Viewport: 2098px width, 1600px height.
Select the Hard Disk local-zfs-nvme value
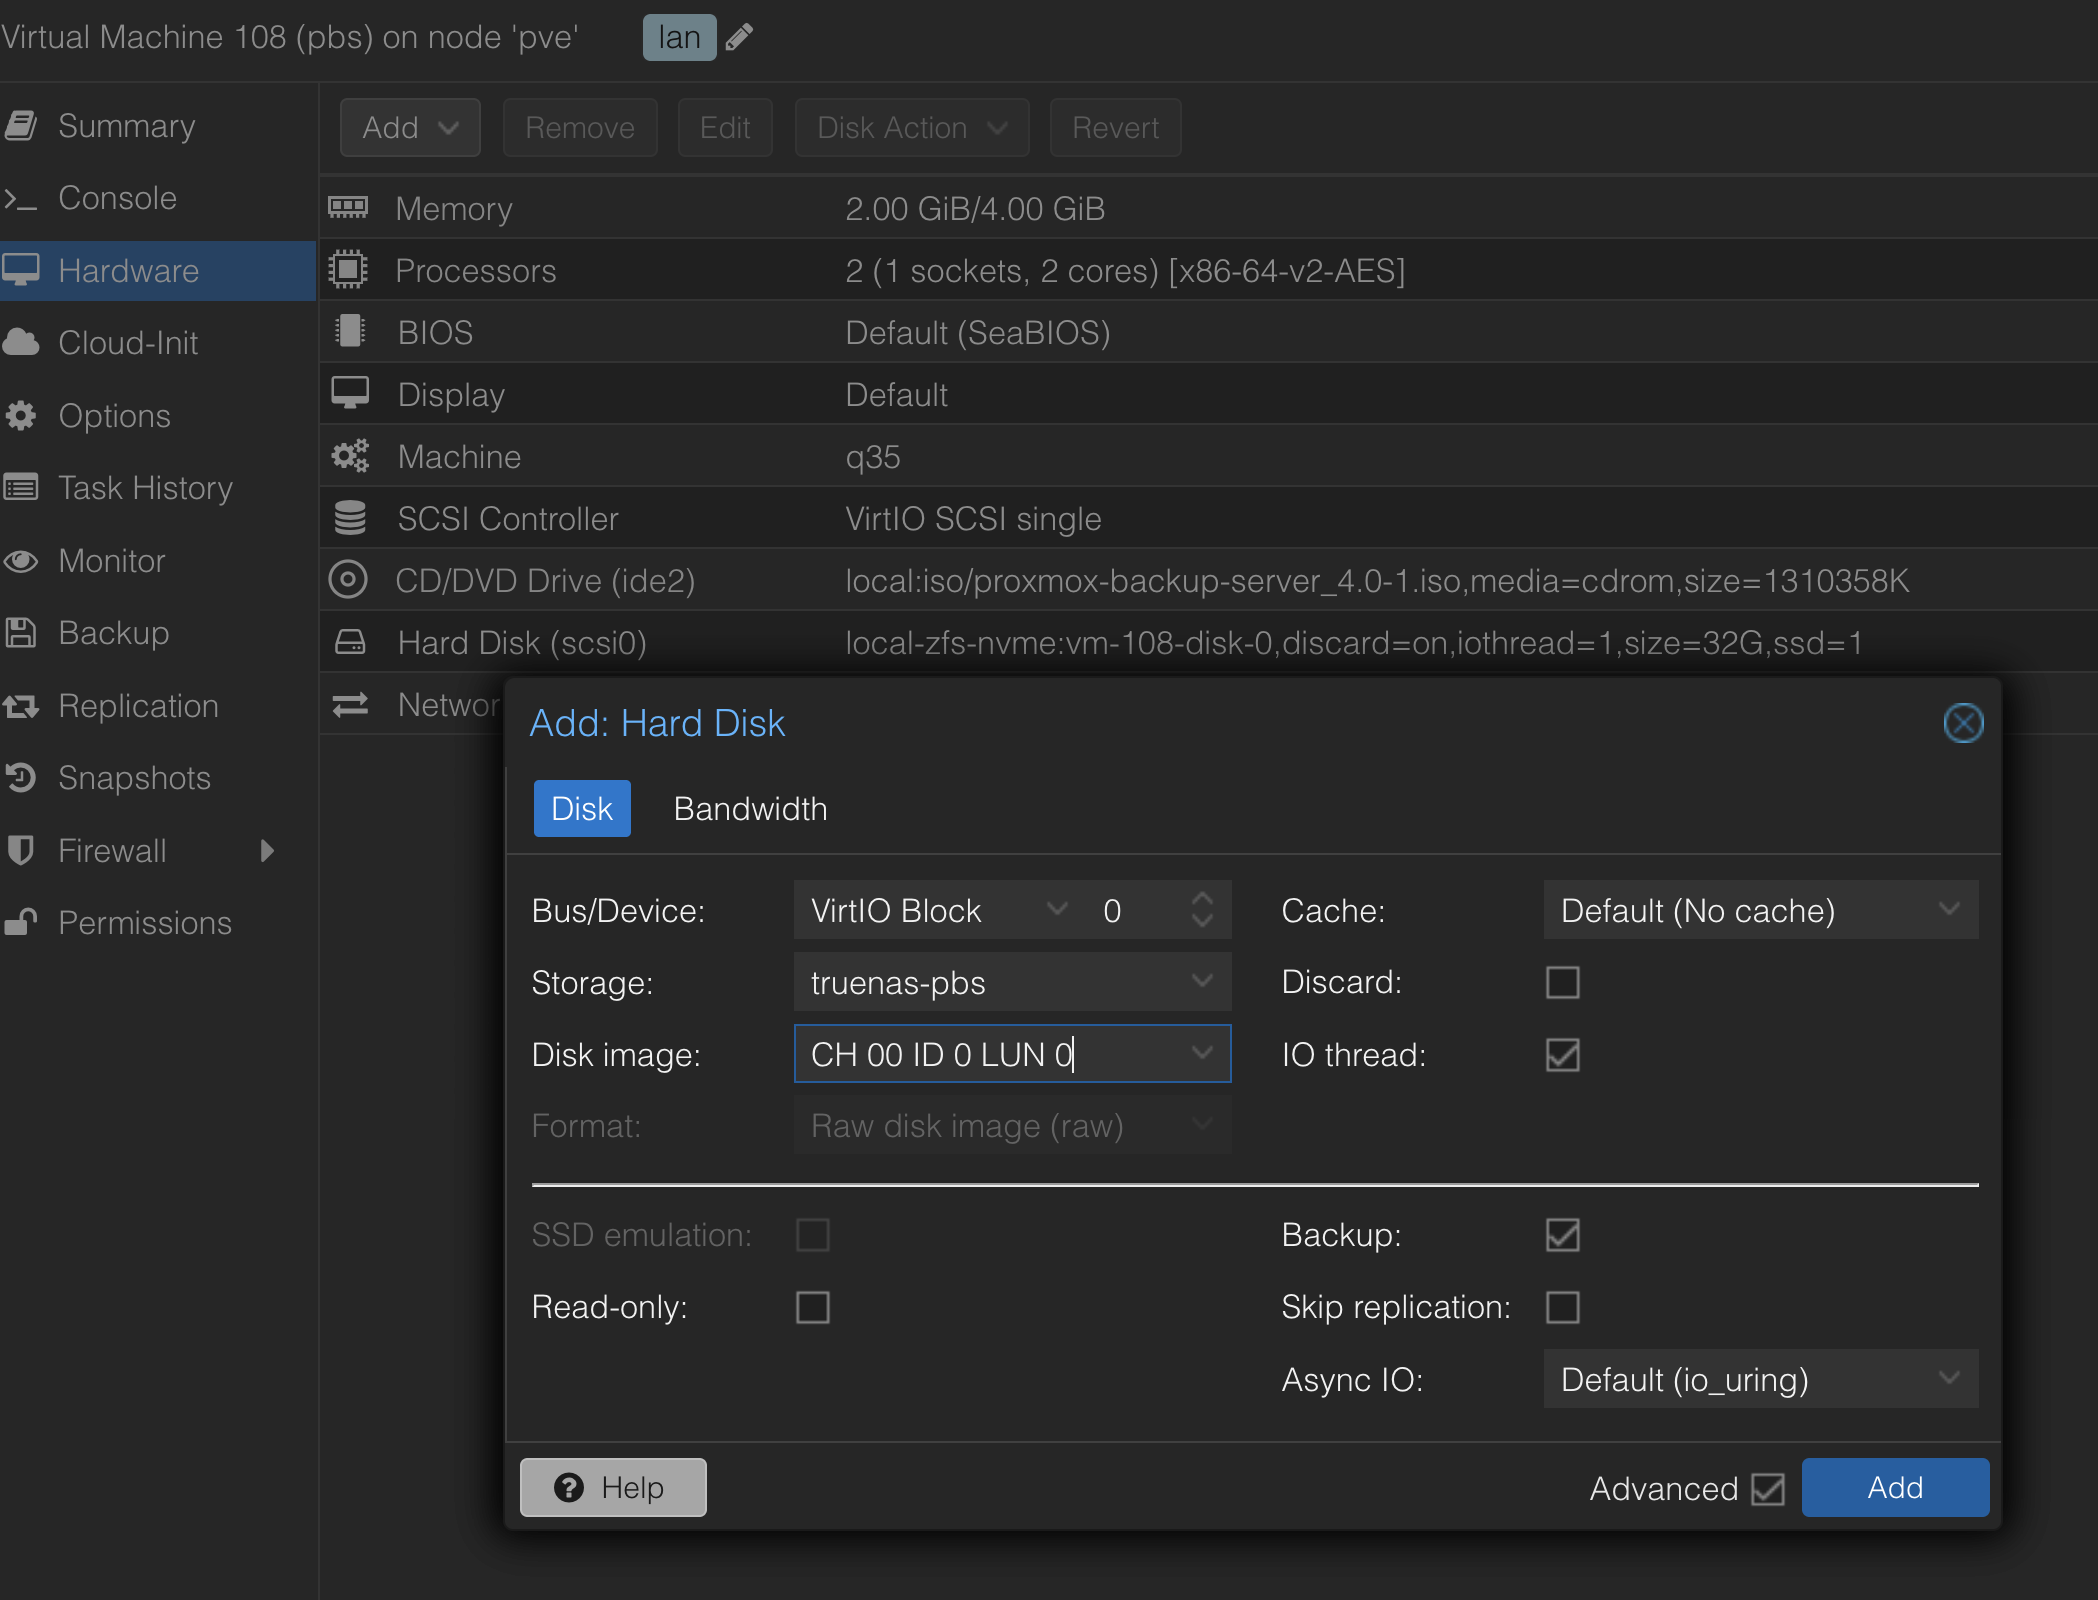click(x=1354, y=643)
